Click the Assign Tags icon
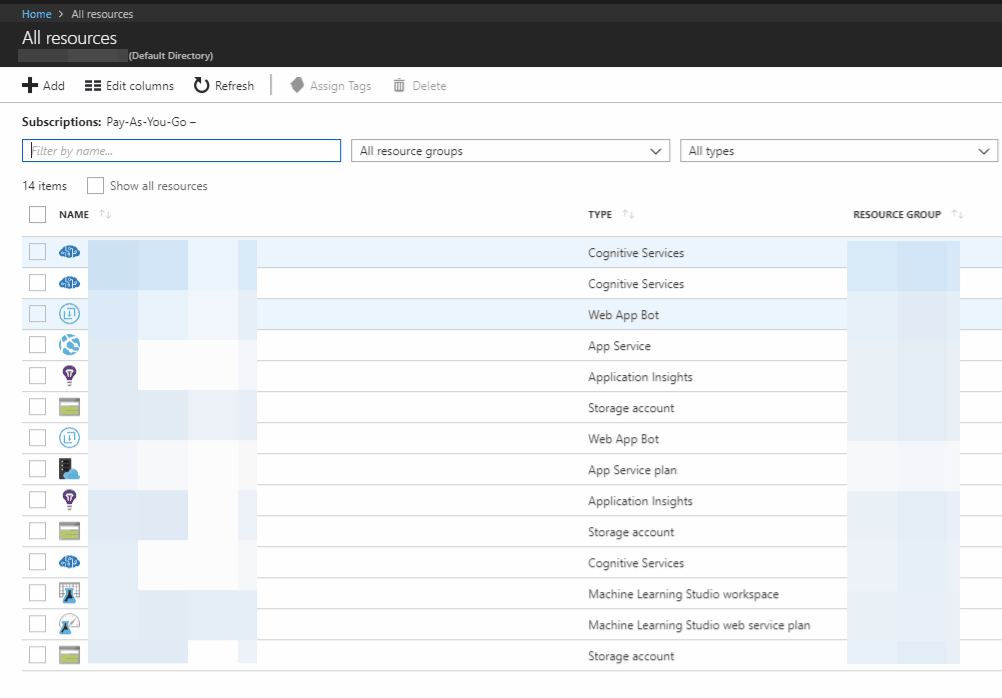Image resolution: width=1002 pixels, height=698 pixels. pos(297,86)
